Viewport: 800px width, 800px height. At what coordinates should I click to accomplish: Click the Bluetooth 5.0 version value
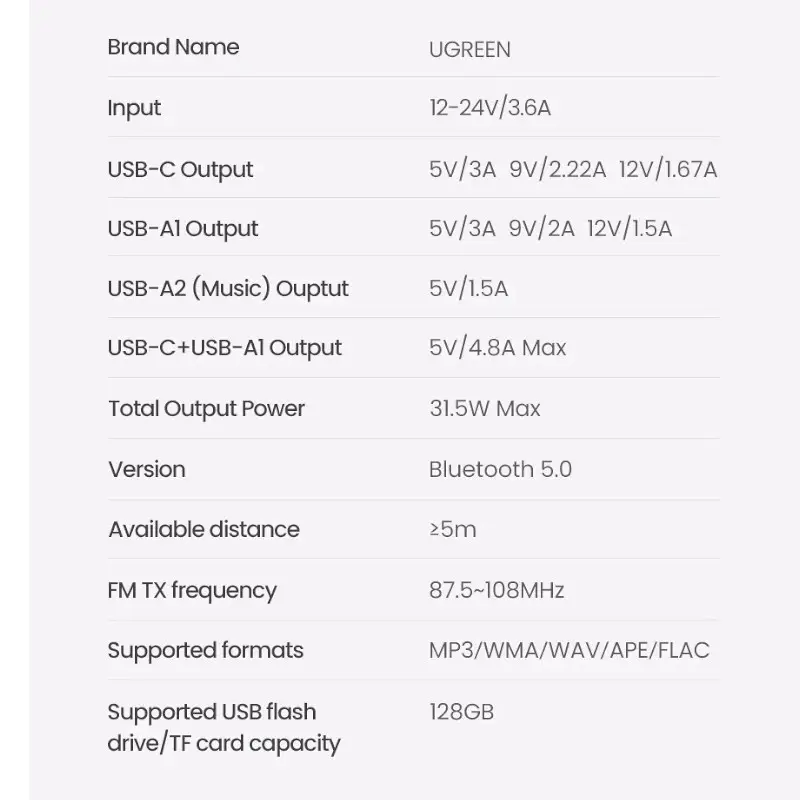click(x=500, y=469)
